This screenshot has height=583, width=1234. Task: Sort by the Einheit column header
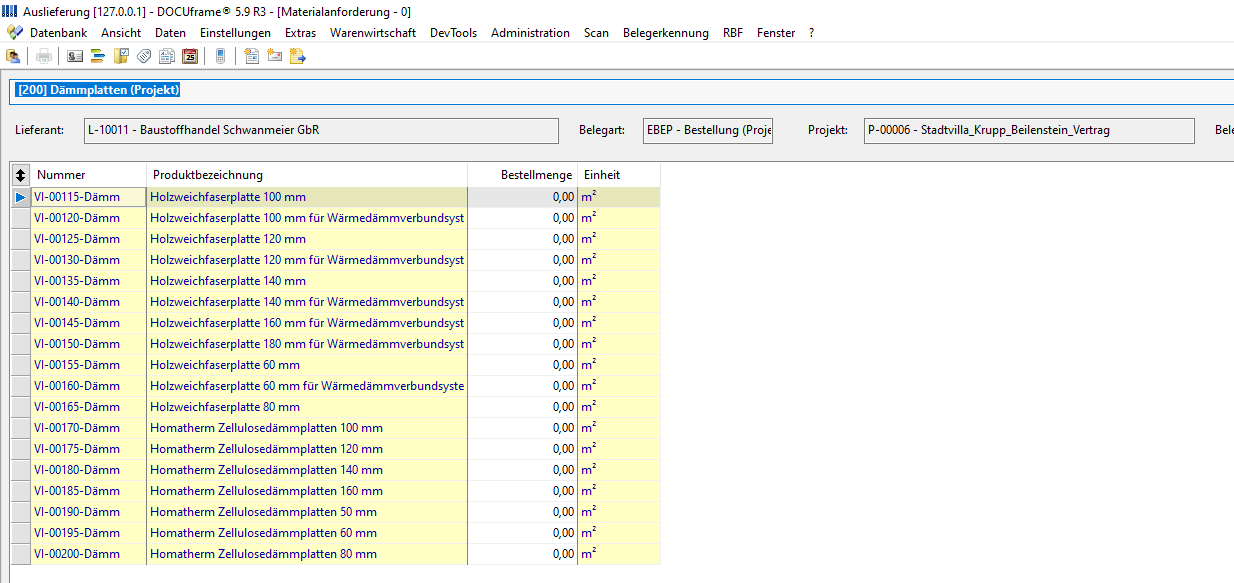point(619,175)
